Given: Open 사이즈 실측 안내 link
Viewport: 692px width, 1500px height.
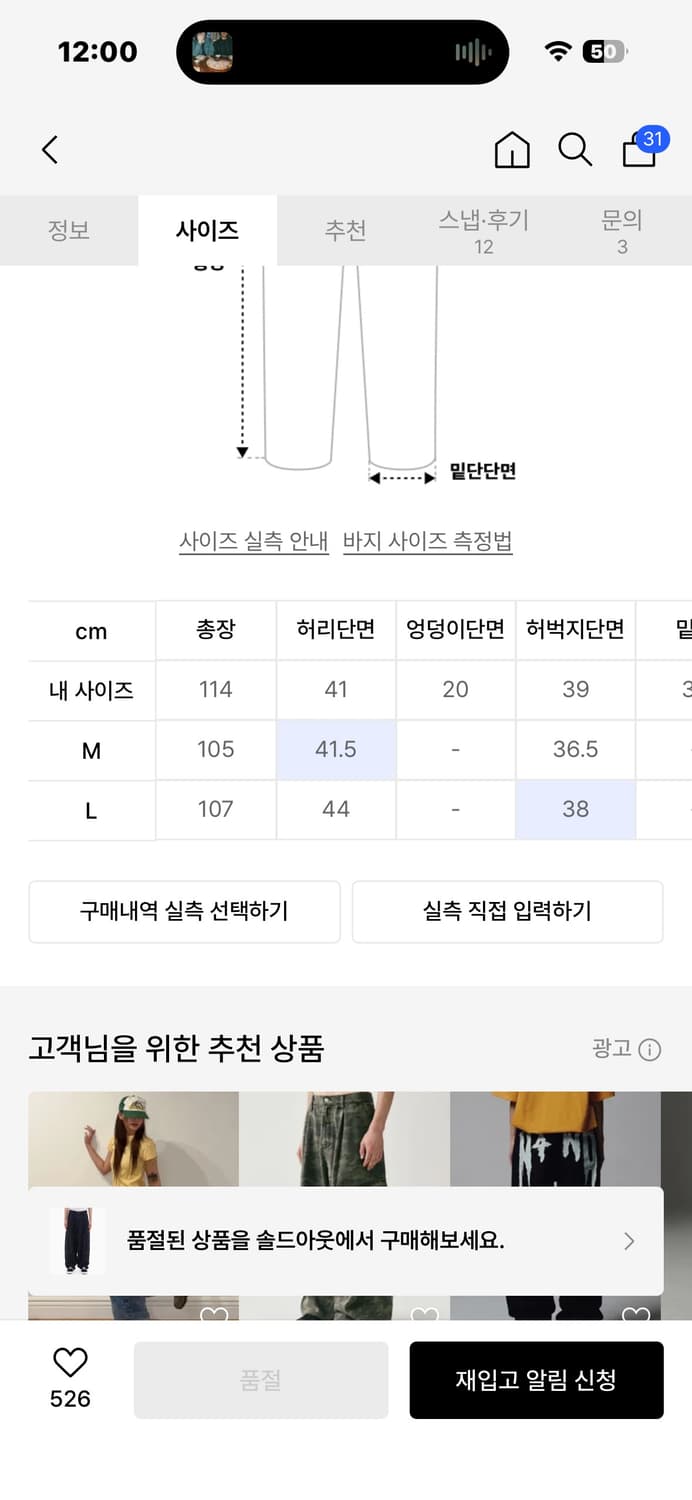Looking at the screenshot, I should click(x=253, y=540).
